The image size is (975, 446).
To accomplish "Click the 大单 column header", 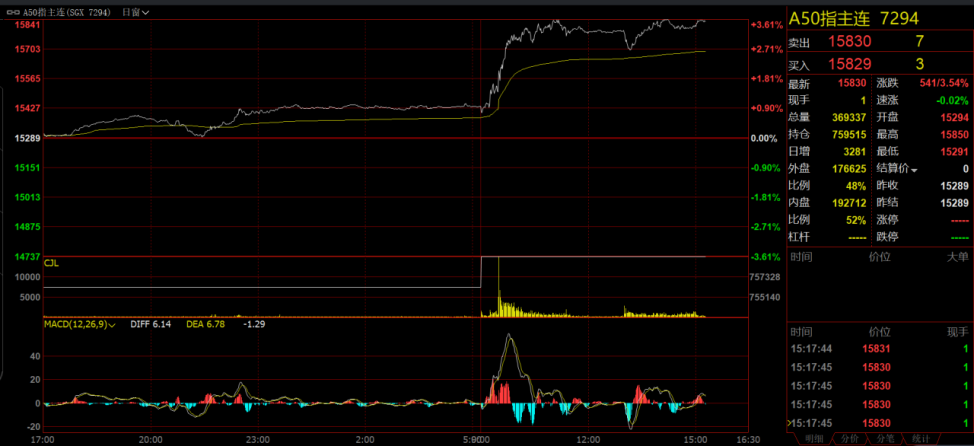I will [x=958, y=256].
